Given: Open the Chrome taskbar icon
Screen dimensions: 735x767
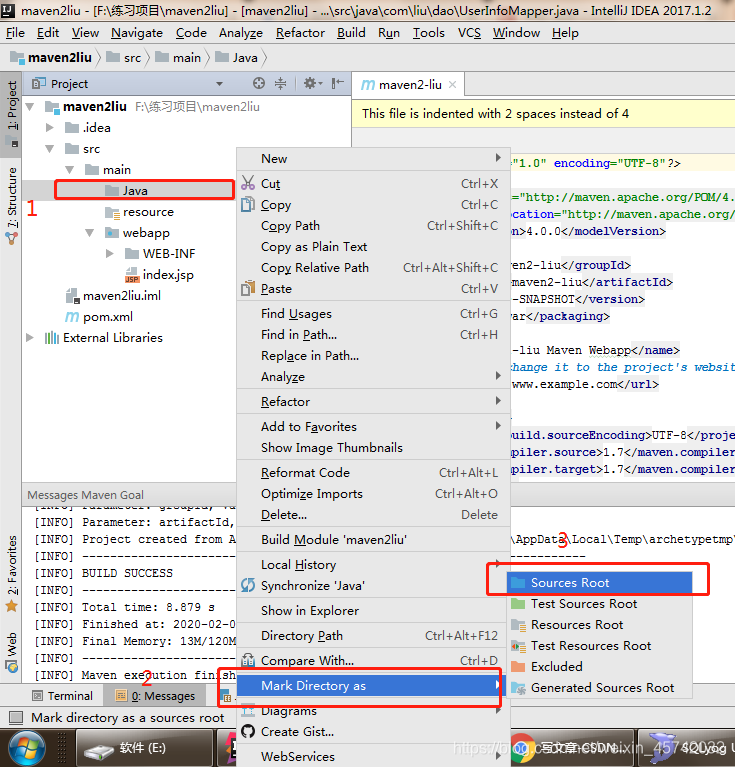Looking at the screenshot, I should point(523,748).
